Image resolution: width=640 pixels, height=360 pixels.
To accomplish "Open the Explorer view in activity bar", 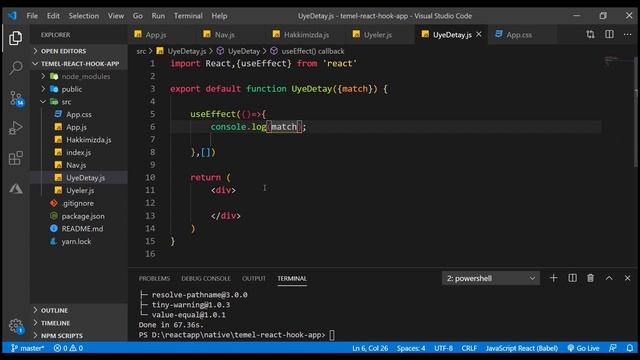I will tap(16, 38).
